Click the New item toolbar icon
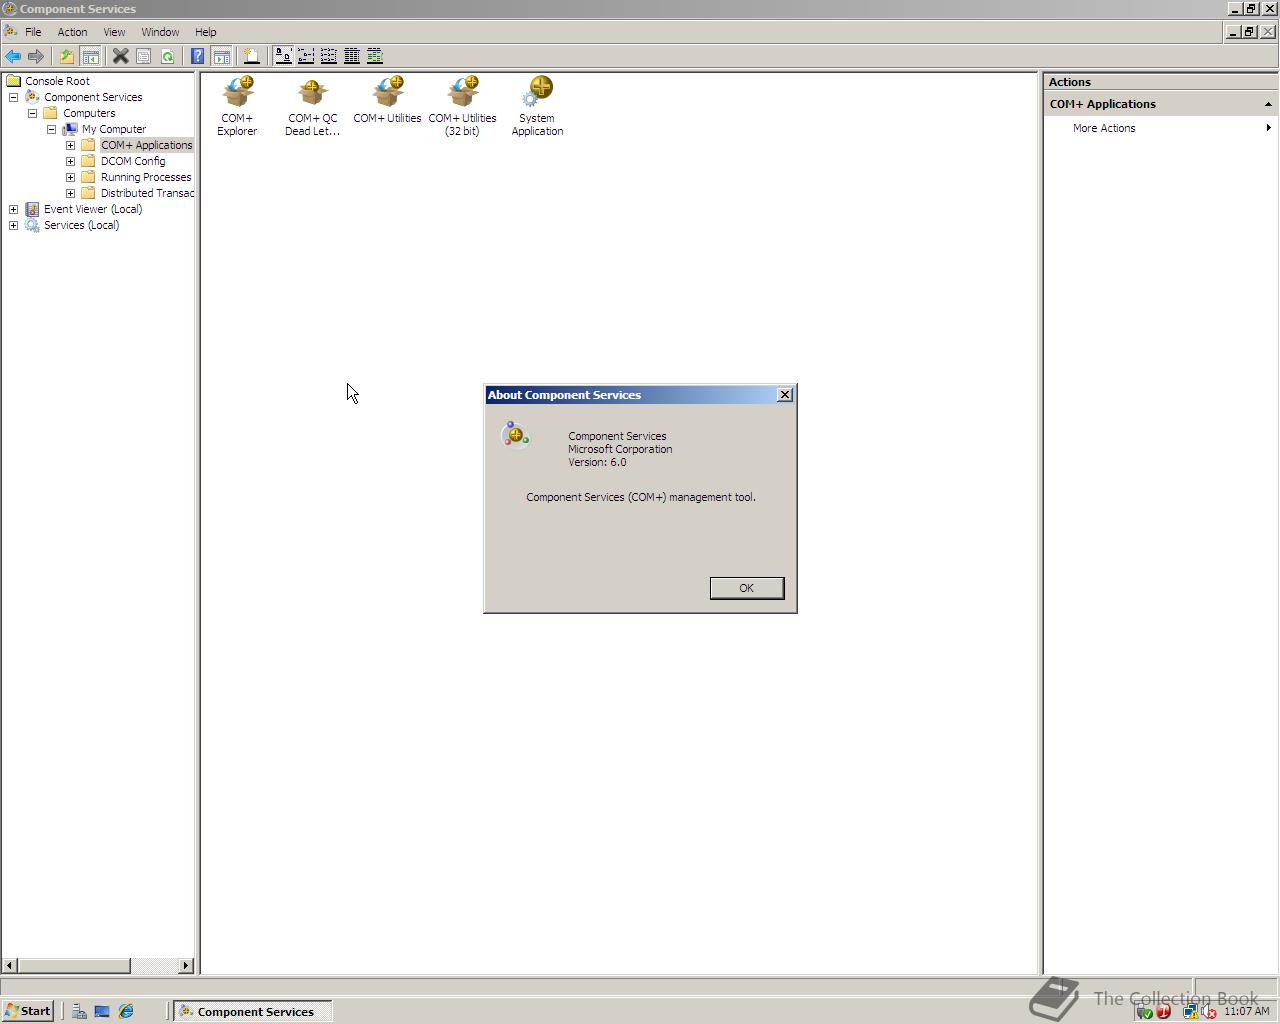This screenshot has height=1024, width=1280. coord(251,56)
